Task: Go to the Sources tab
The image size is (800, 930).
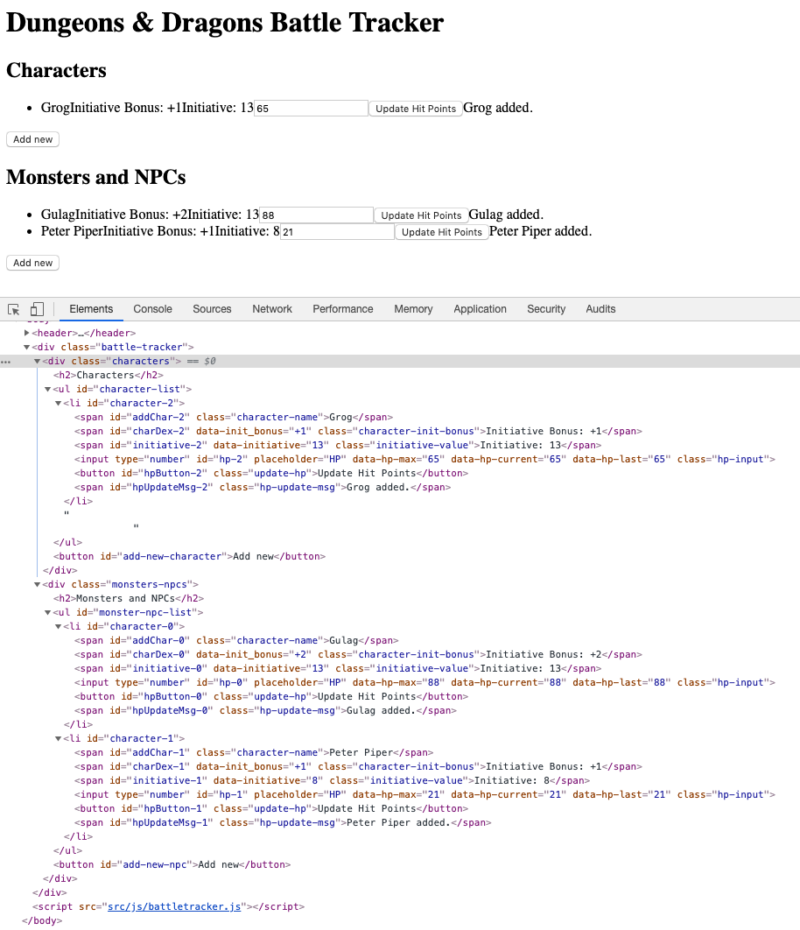Action: (212, 309)
